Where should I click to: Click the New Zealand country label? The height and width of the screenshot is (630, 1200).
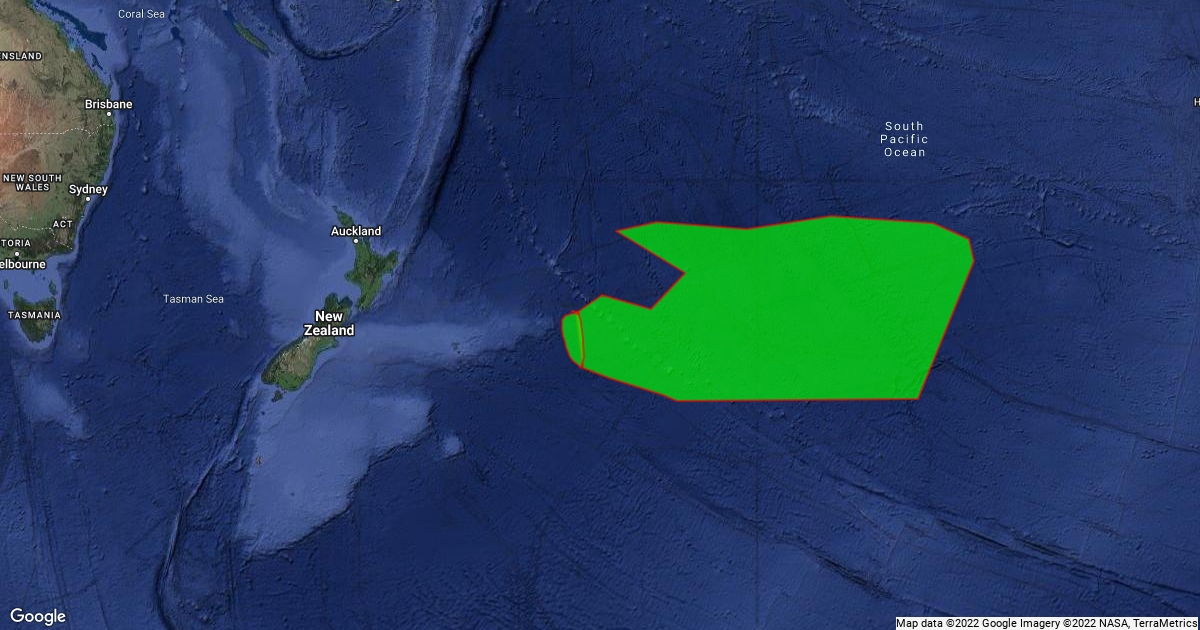click(x=329, y=323)
